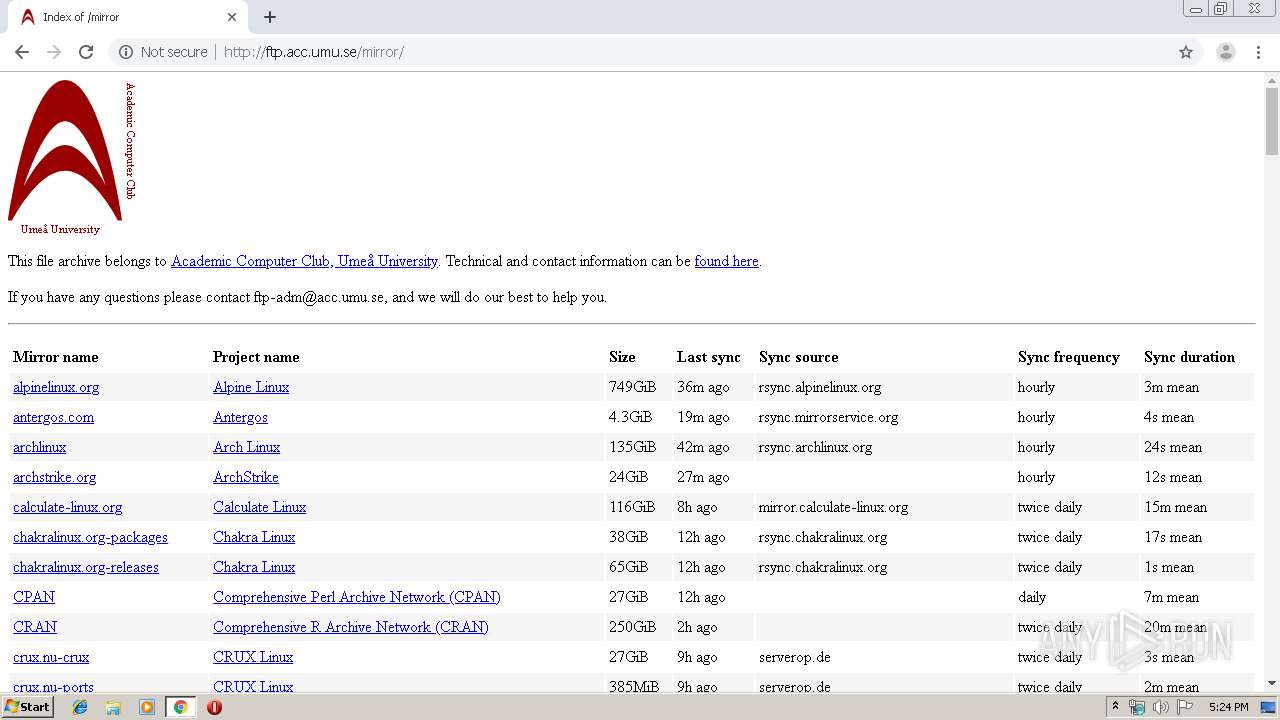The height and width of the screenshot is (720, 1280).
Task: Open the Calculate Linux project link
Action: coord(259,507)
